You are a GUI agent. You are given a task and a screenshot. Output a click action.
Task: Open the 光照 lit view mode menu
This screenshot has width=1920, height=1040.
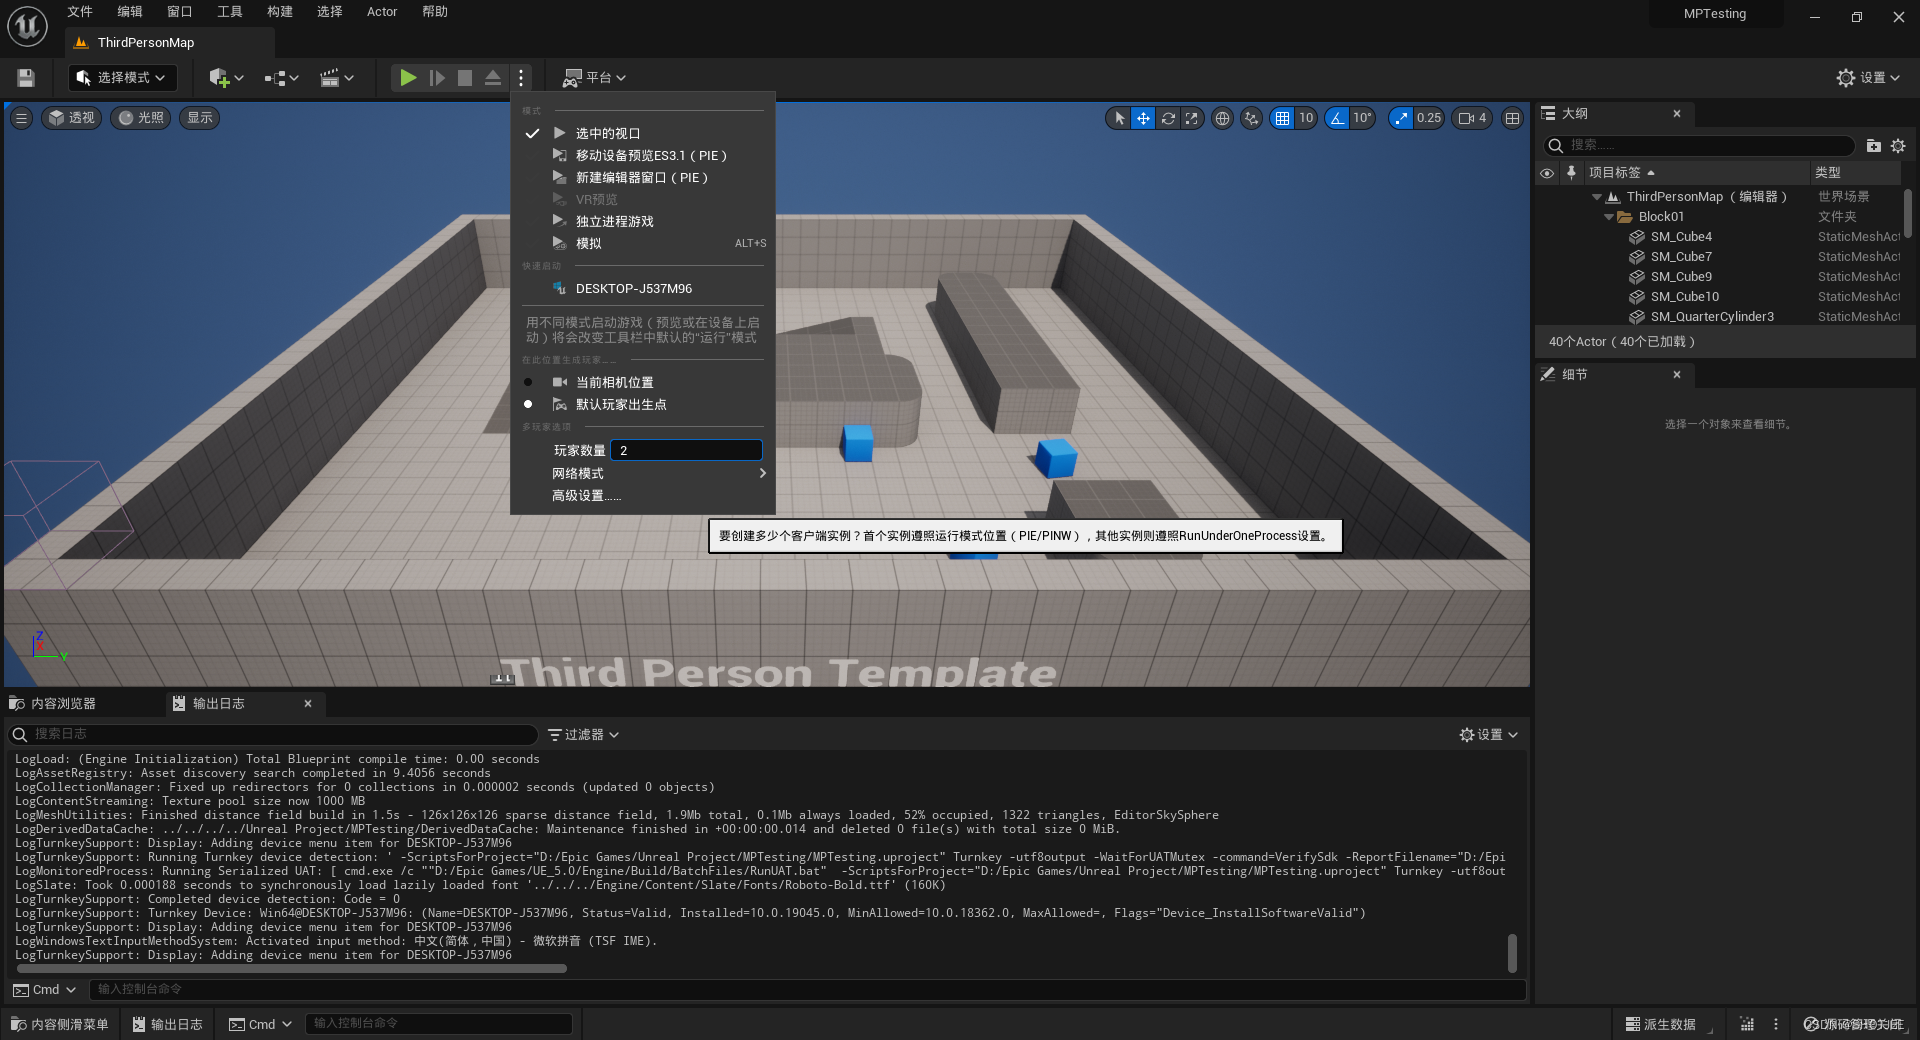pyautogui.click(x=140, y=118)
